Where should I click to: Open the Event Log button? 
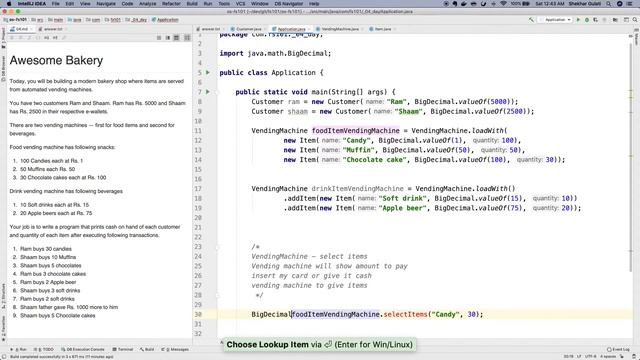[618, 349]
